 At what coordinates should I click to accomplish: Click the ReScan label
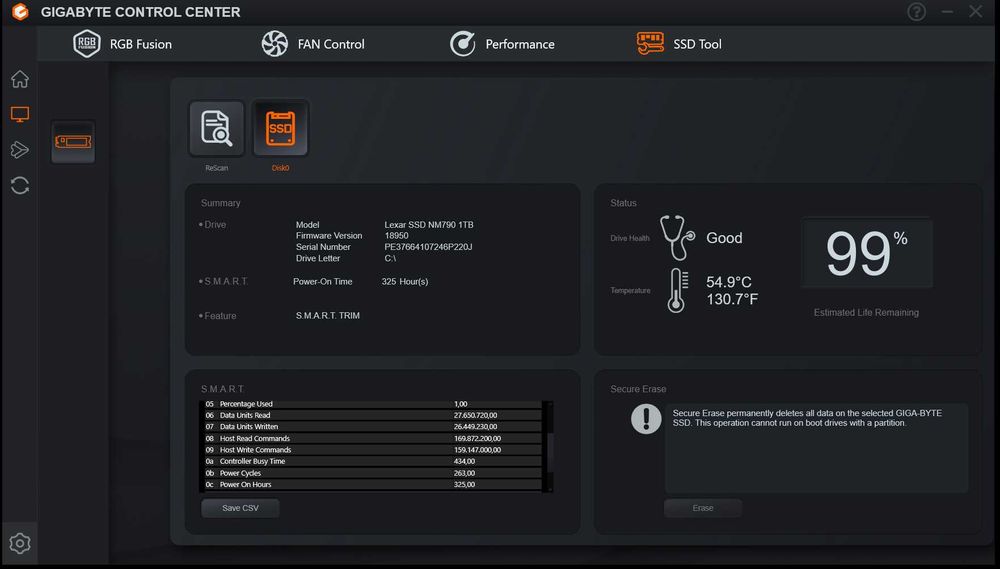pos(217,168)
